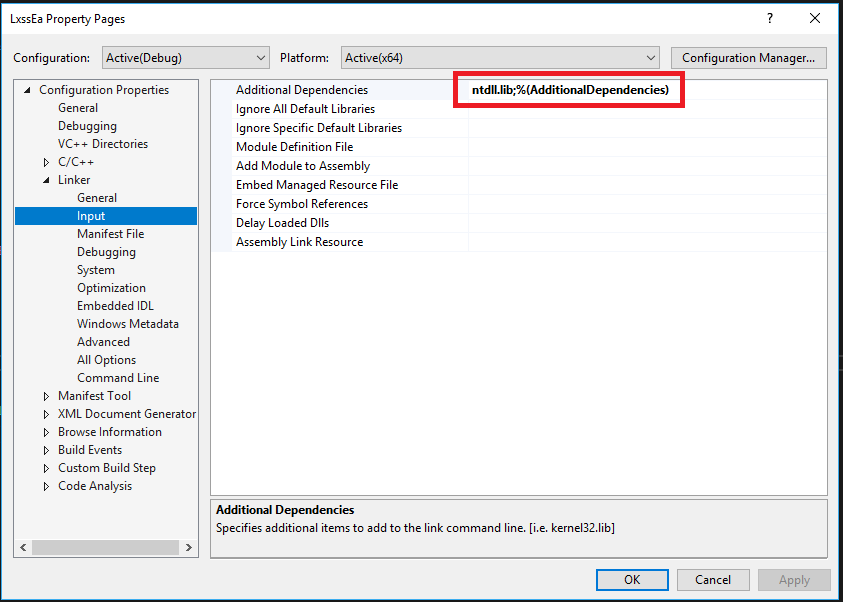Collapse the Configuration Properties node

(25, 89)
